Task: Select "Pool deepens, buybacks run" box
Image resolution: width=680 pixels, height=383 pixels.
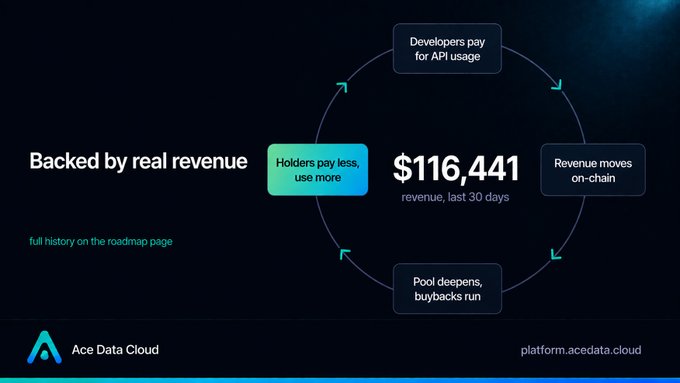Action: 447,289
